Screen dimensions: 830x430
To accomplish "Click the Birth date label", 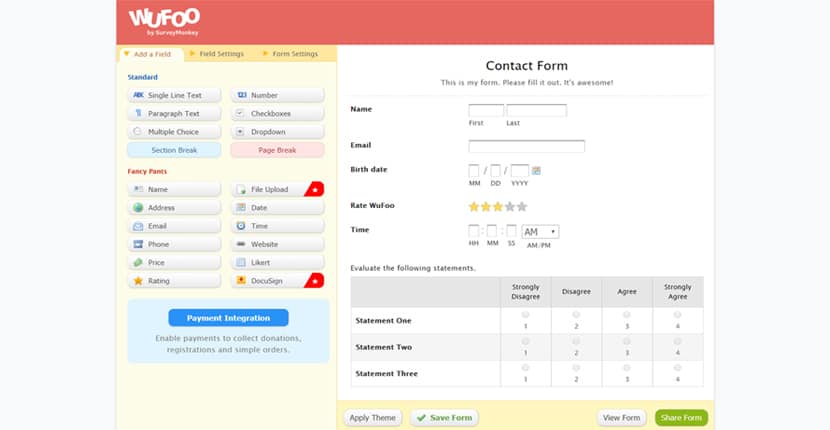I will point(368,169).
